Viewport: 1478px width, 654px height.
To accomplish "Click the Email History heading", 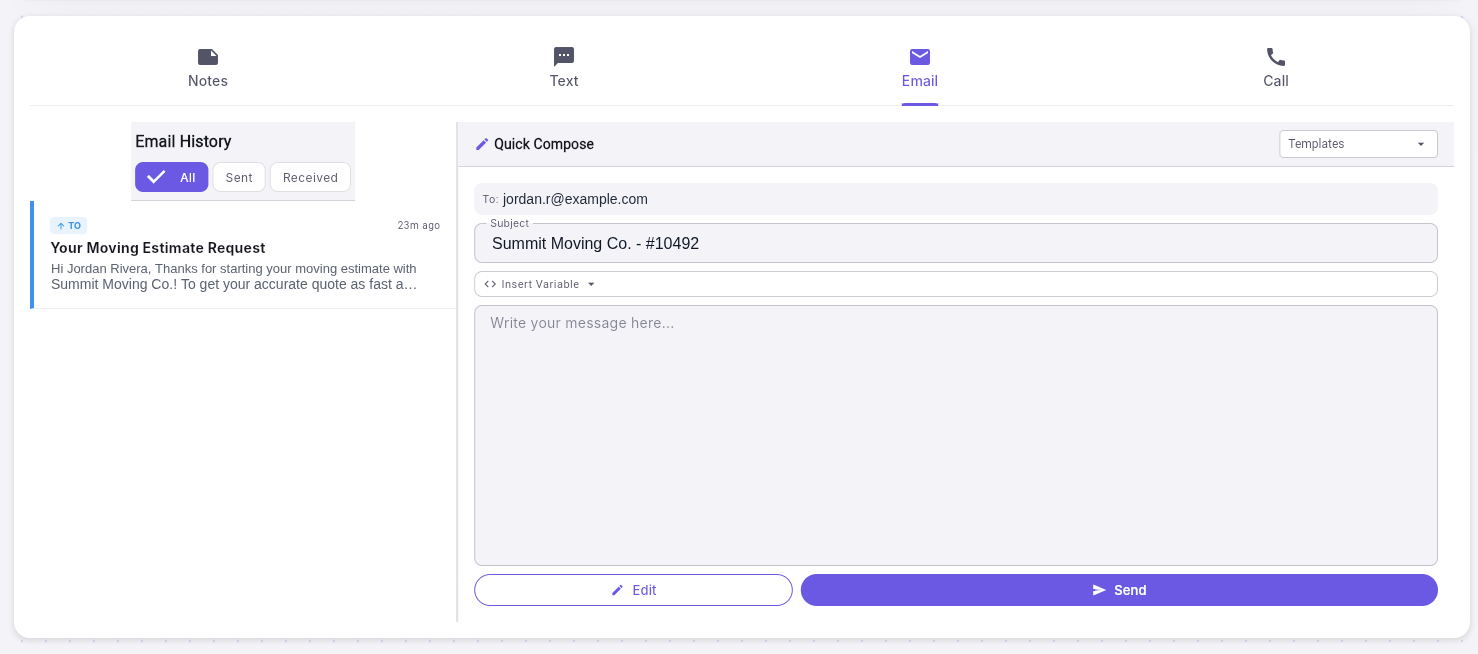I will [183, 141].
